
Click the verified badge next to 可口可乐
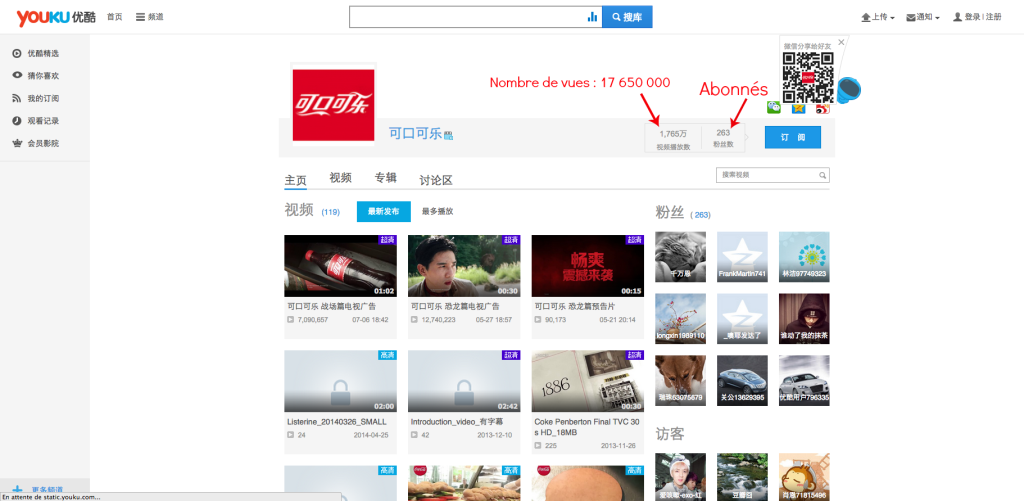pyautogui.click(x=448, y=136)
